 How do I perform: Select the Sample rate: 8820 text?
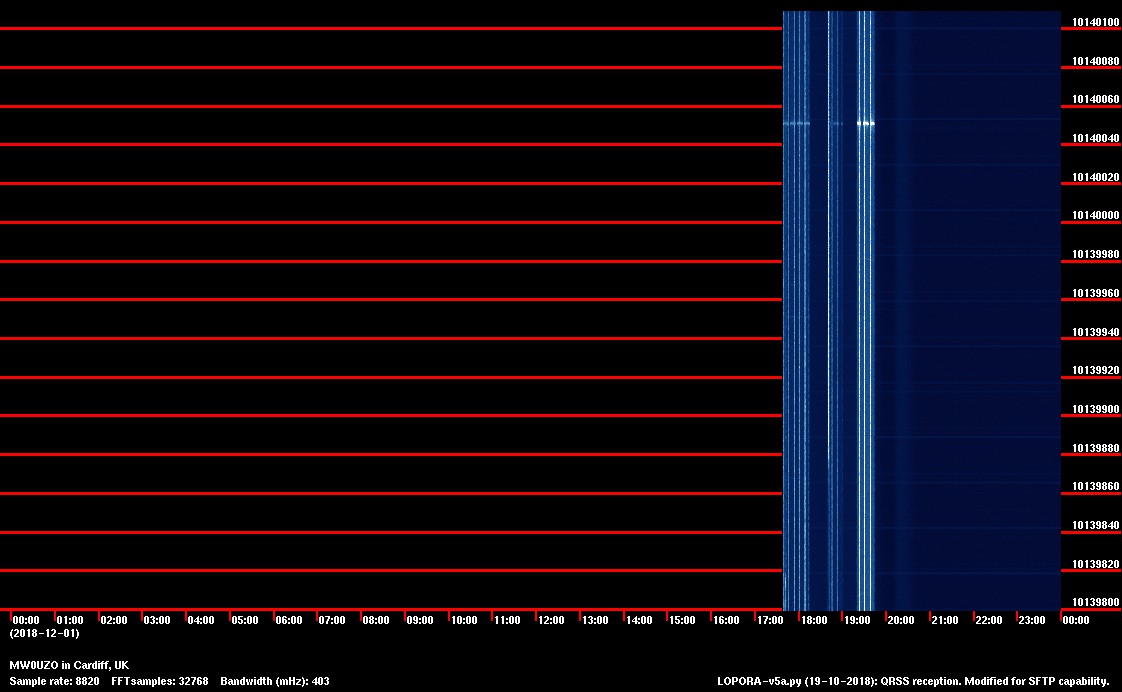(x=54, y=681)
